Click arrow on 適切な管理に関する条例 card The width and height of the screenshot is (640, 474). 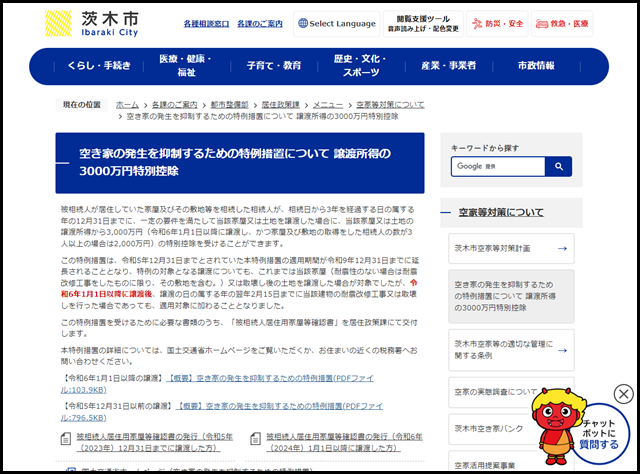click(562, 350)
